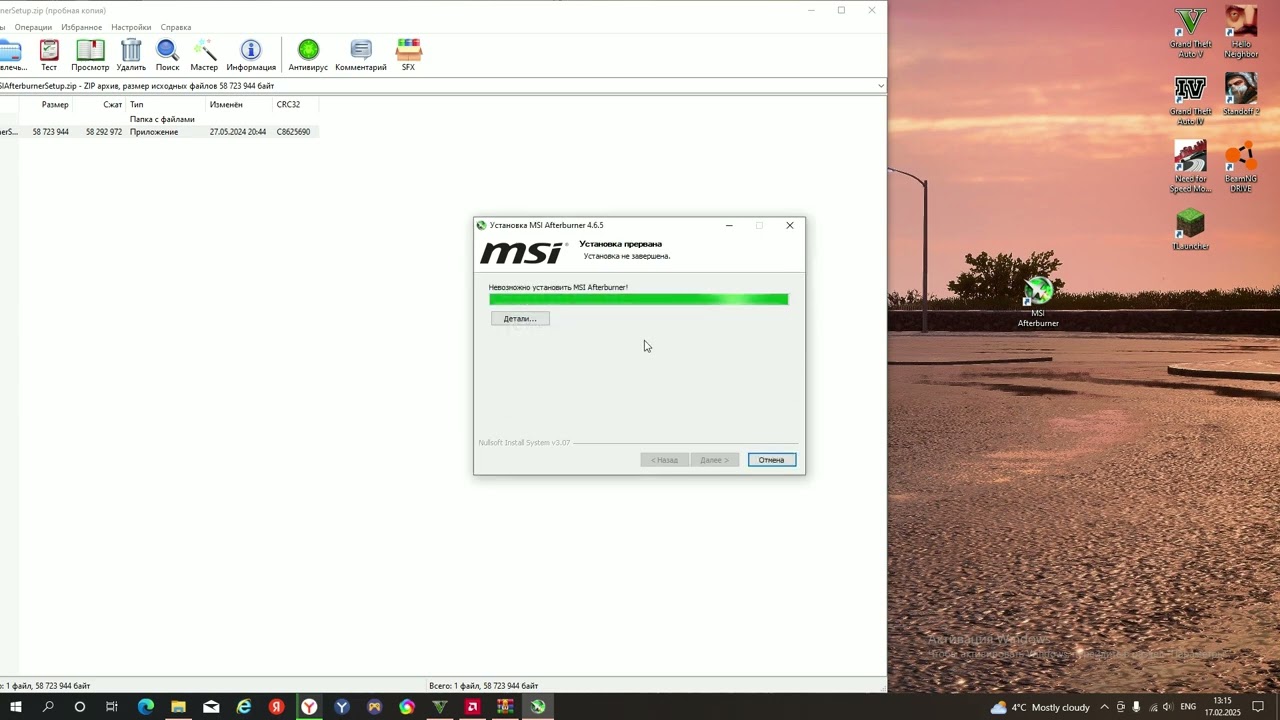Click the Standoff 2 desktop shortcut
This screenshot has width=1280, height=720.
[1241, 96]
